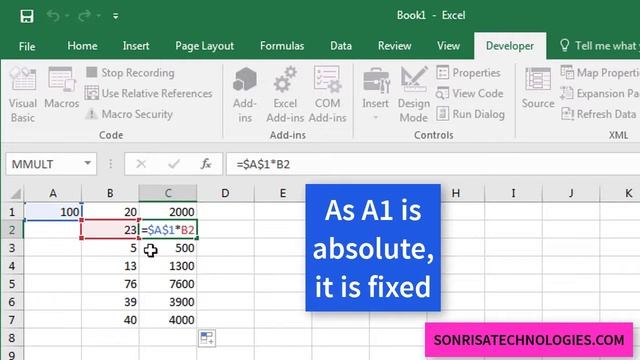Open the Visual Basic editor

(x=23, y=95)
